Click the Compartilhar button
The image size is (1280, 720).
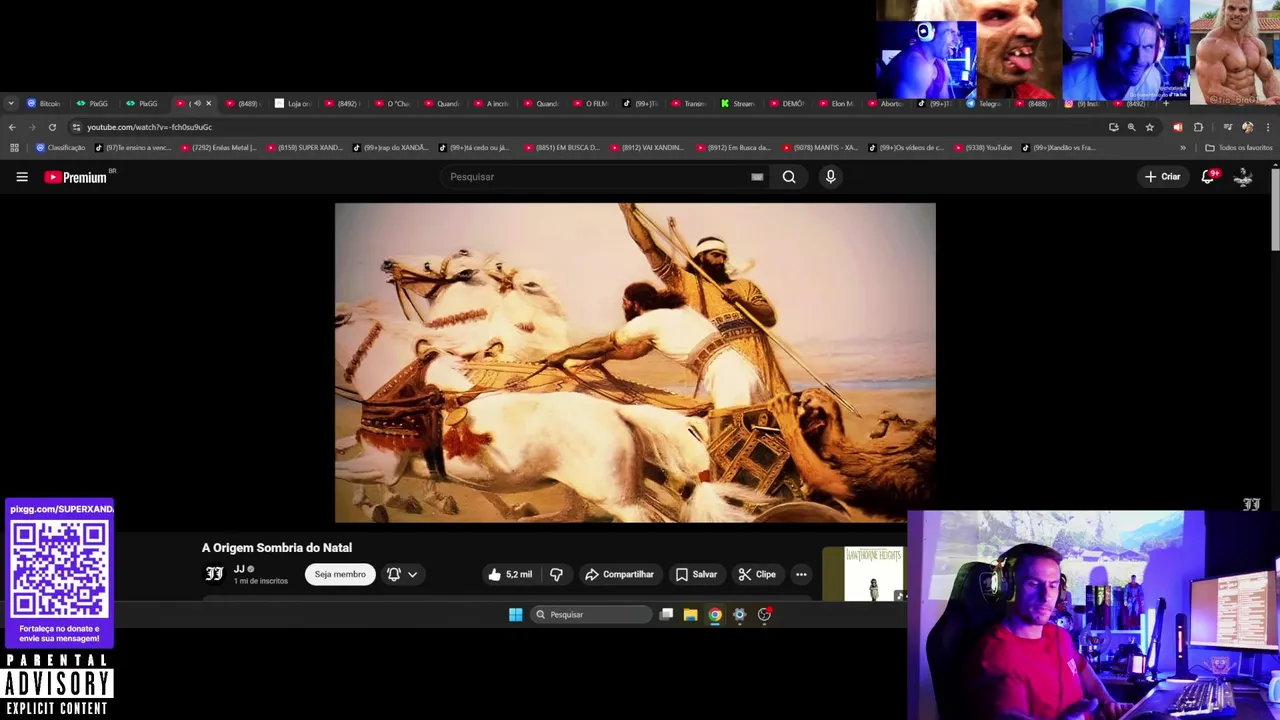coord(619,574)
